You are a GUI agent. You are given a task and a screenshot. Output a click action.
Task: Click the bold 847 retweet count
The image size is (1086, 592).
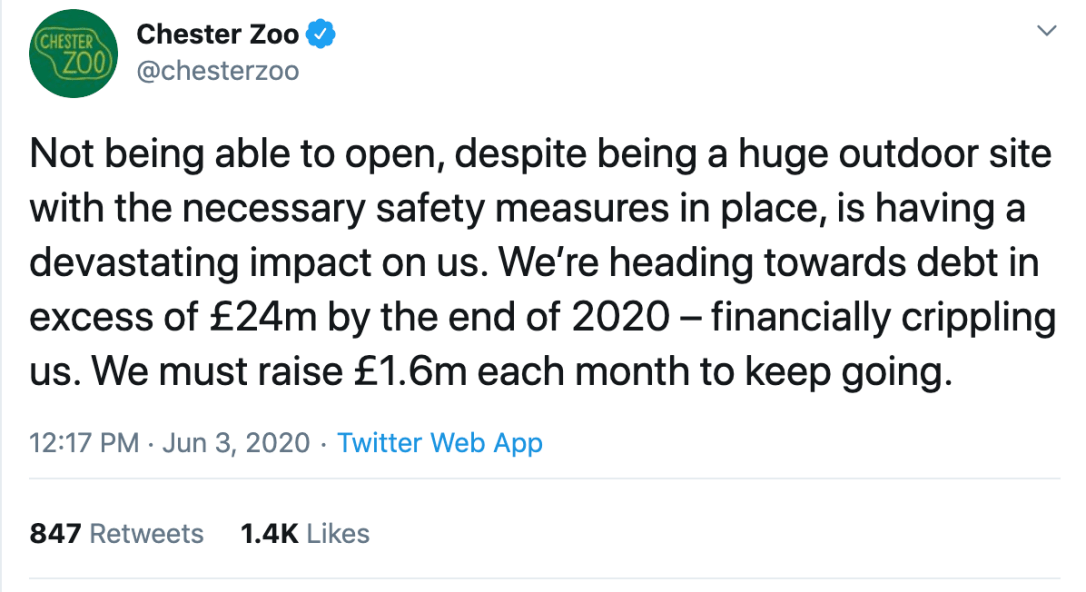tap(52, 533)
